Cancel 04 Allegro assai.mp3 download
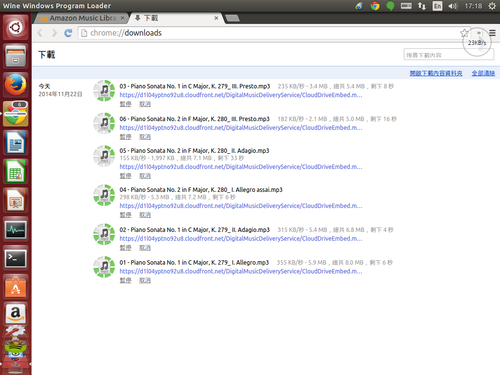This screenshot has width=500, height=375. click(145, 215)
